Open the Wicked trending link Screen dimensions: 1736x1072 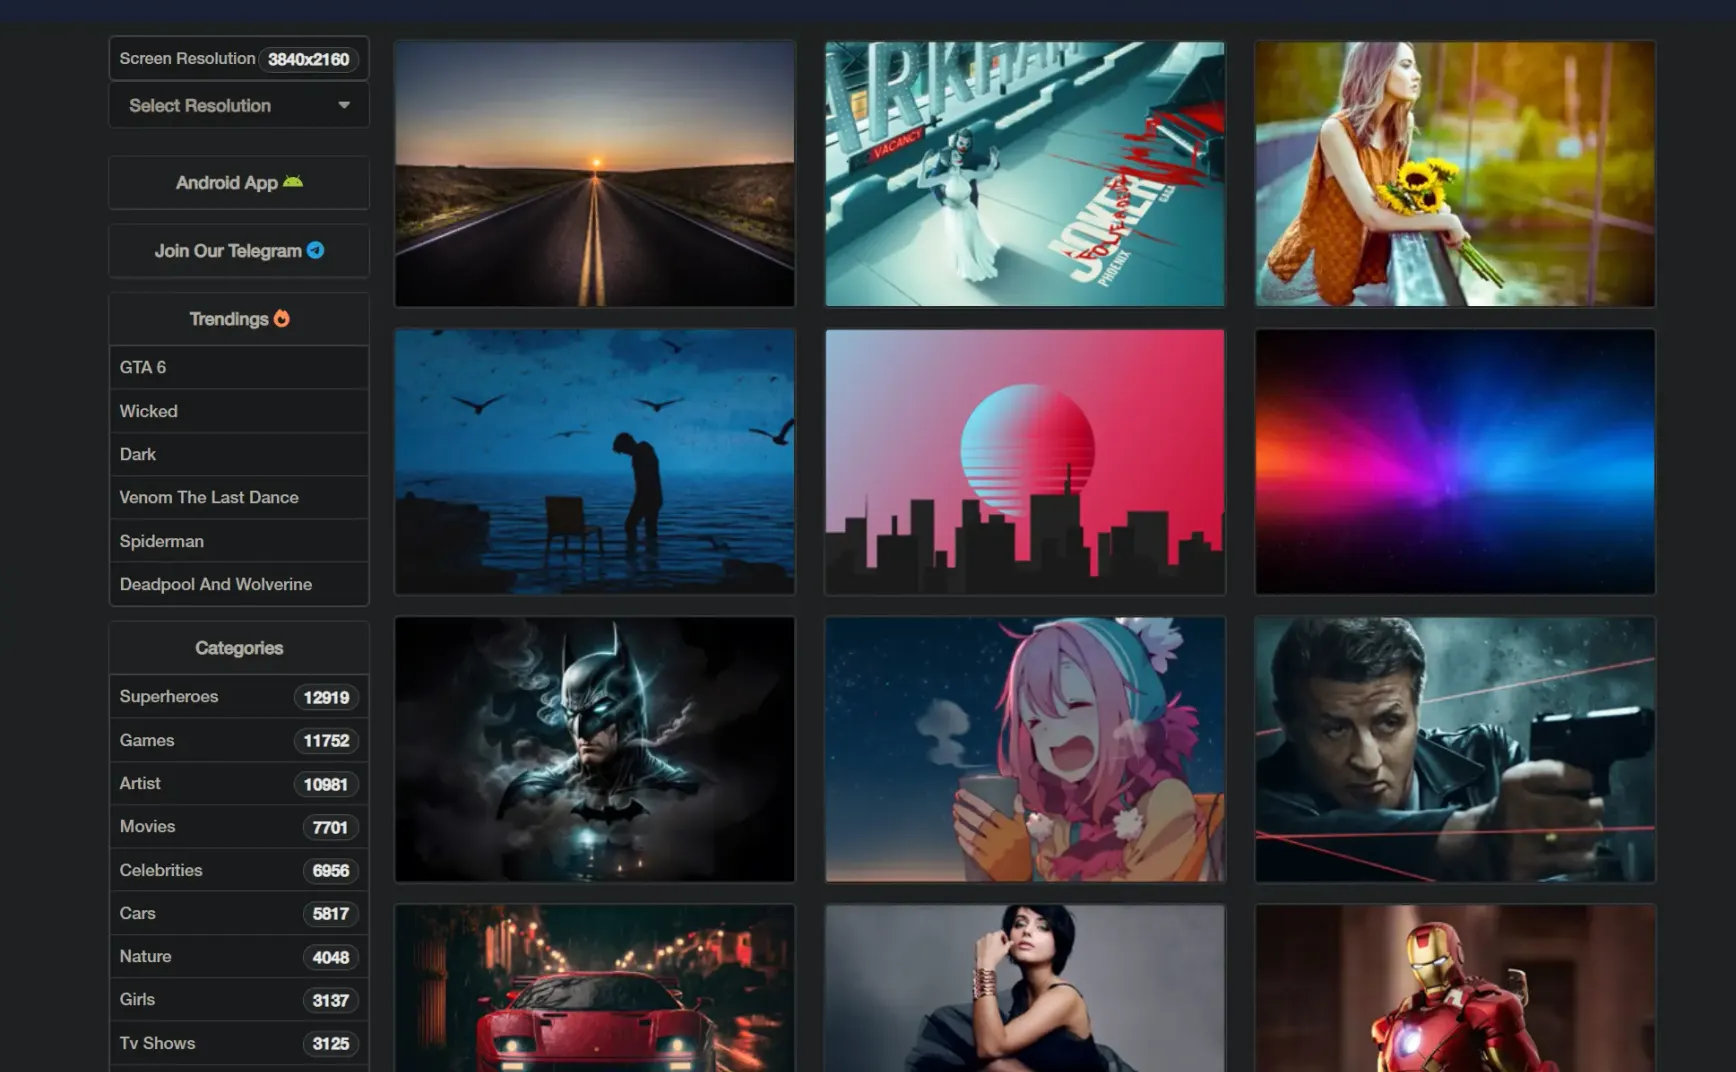click(239, 411)
